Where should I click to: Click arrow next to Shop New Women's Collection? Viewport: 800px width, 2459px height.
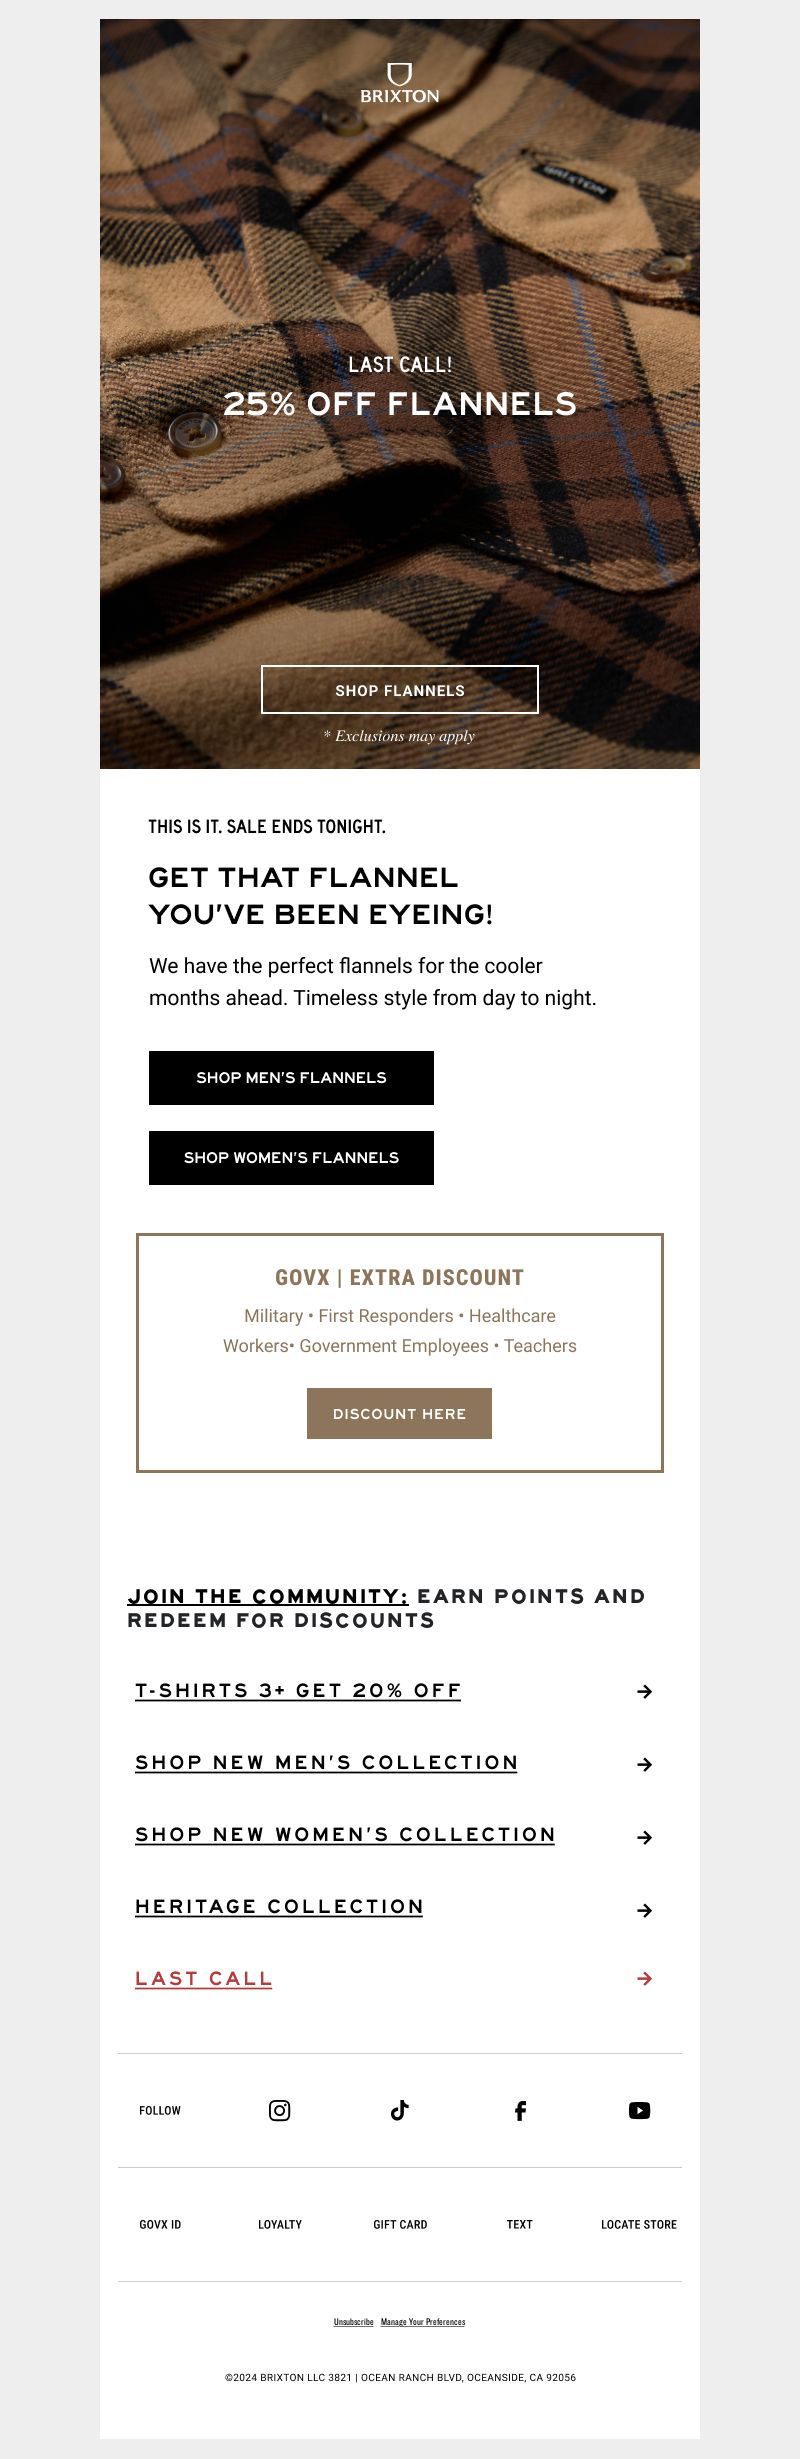[x=645, y=1837]
